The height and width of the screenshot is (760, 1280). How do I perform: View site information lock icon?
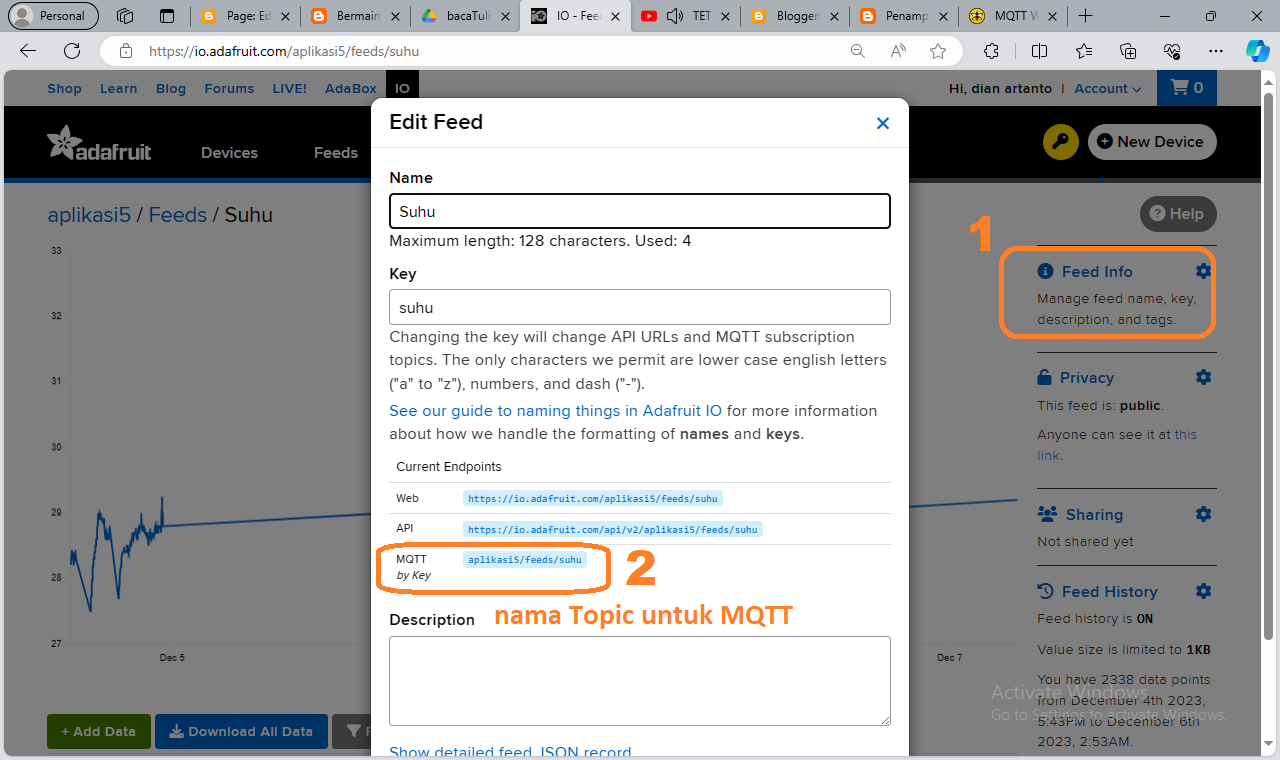126,51
